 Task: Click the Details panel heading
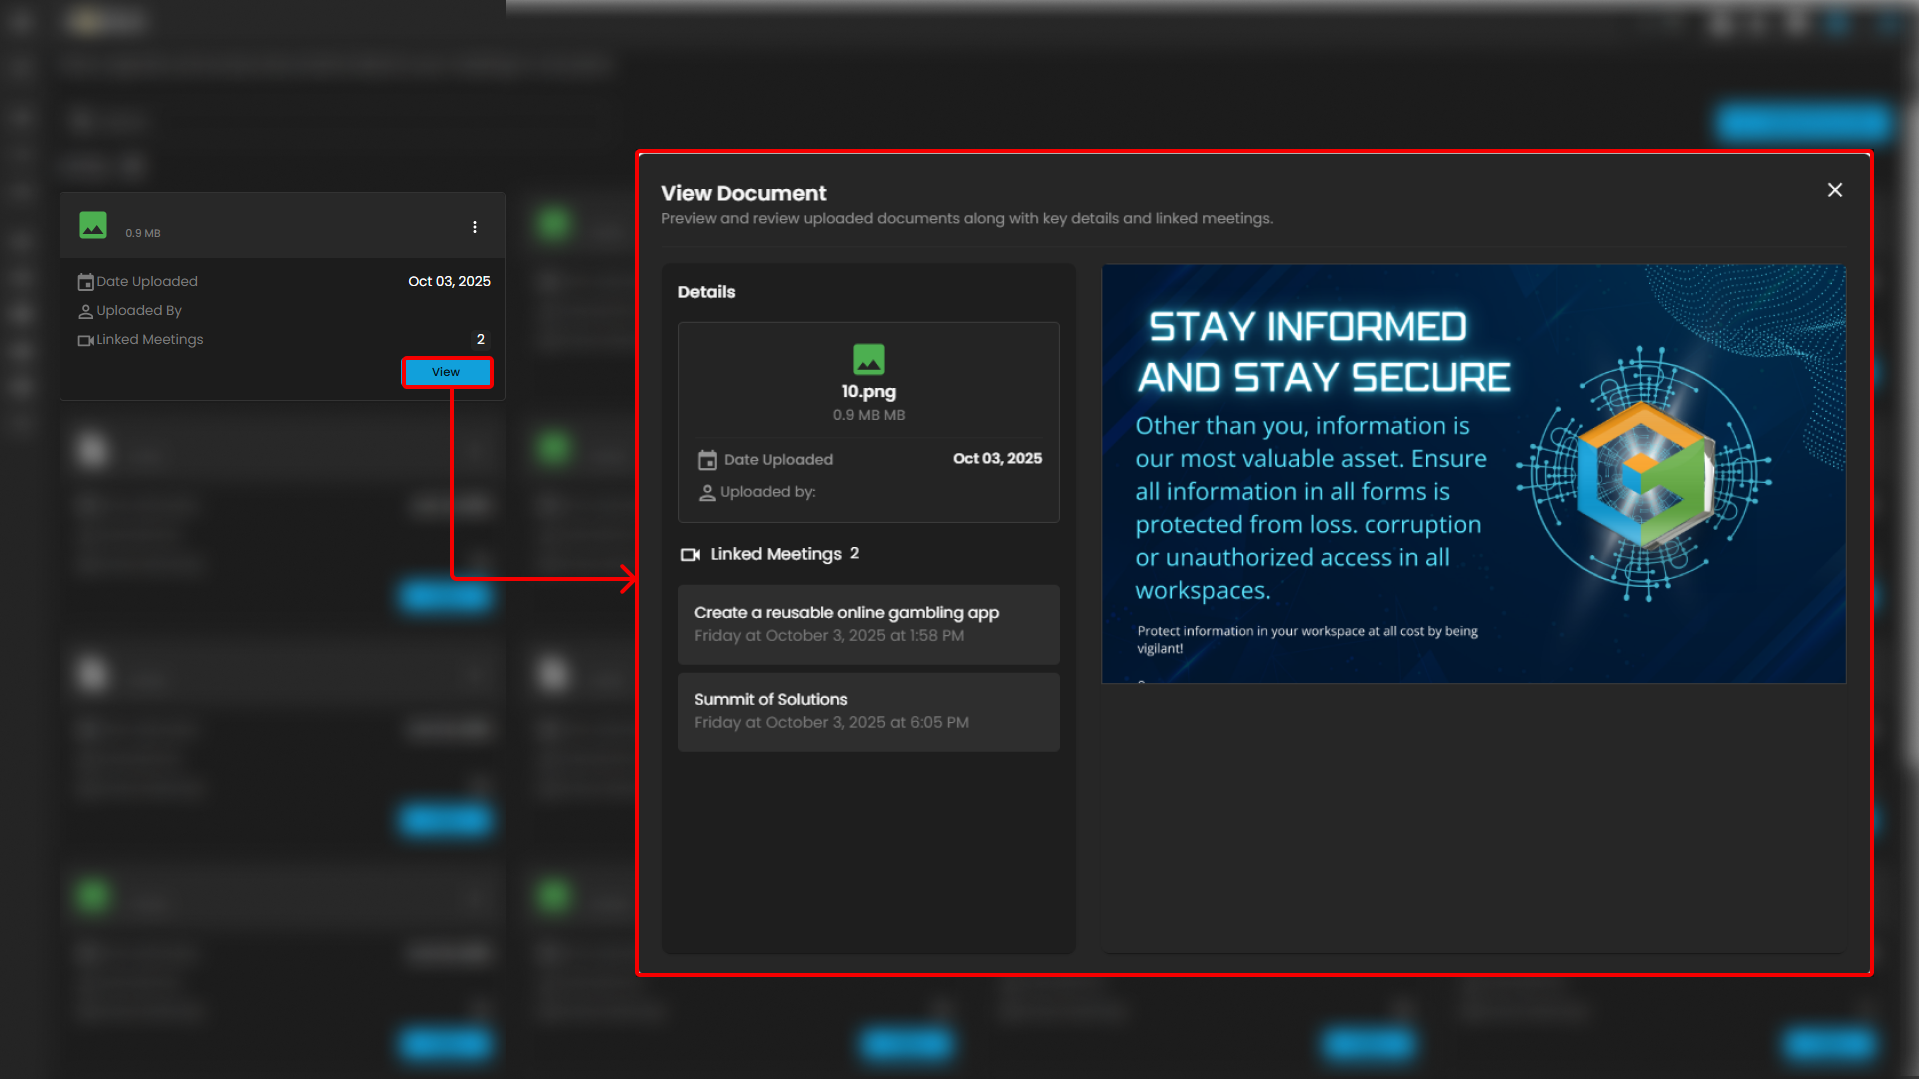(706, 292)
